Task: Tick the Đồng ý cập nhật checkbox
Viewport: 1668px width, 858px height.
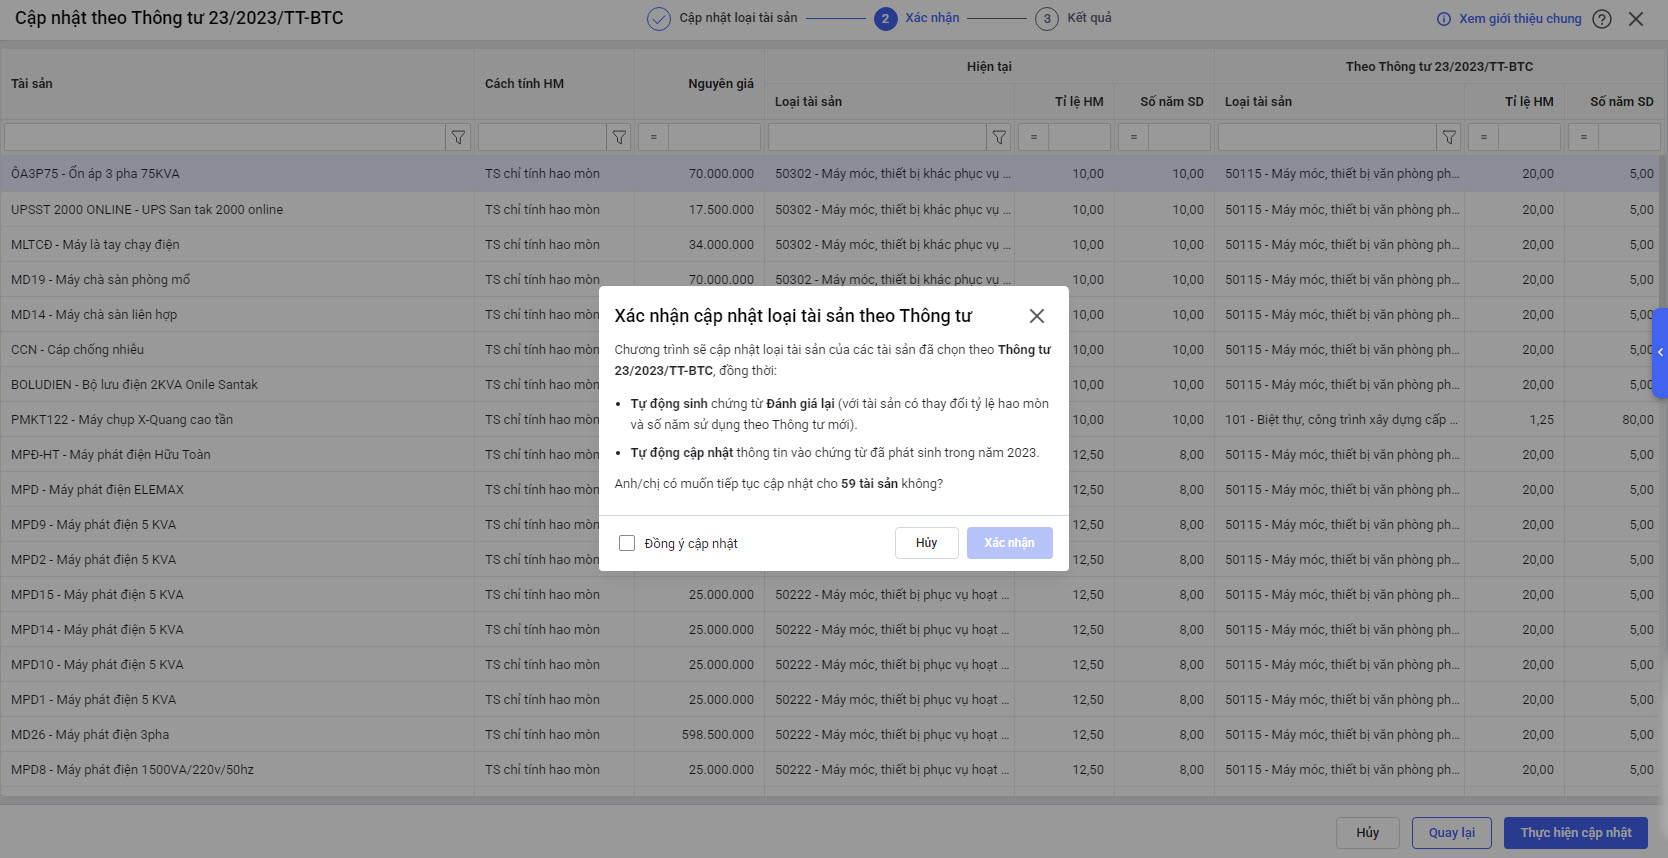Action: [x=627, y=543]
